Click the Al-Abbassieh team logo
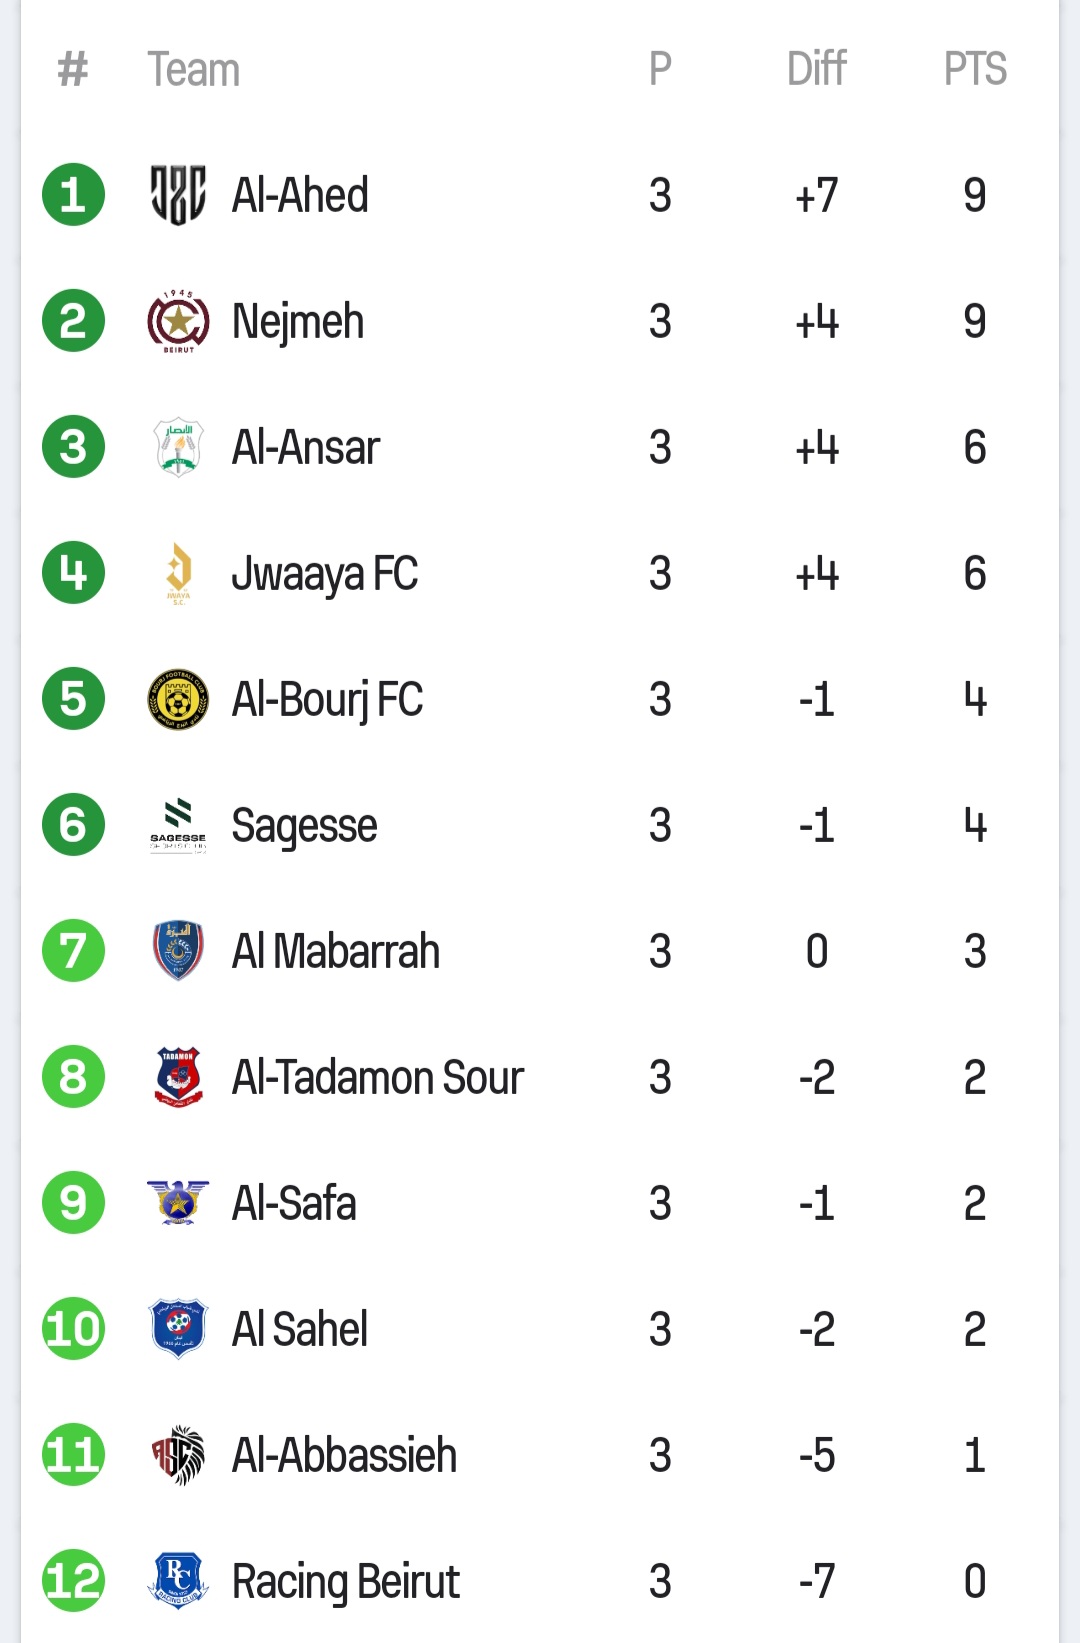Screen dimensions: 1080x1643 click(178, 1455)
